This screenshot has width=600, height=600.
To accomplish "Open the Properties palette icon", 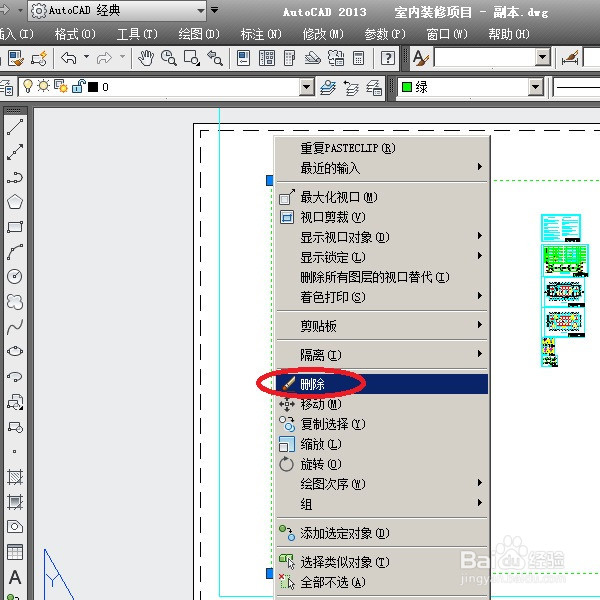I will pyautogui.click(x=243, y=58).
